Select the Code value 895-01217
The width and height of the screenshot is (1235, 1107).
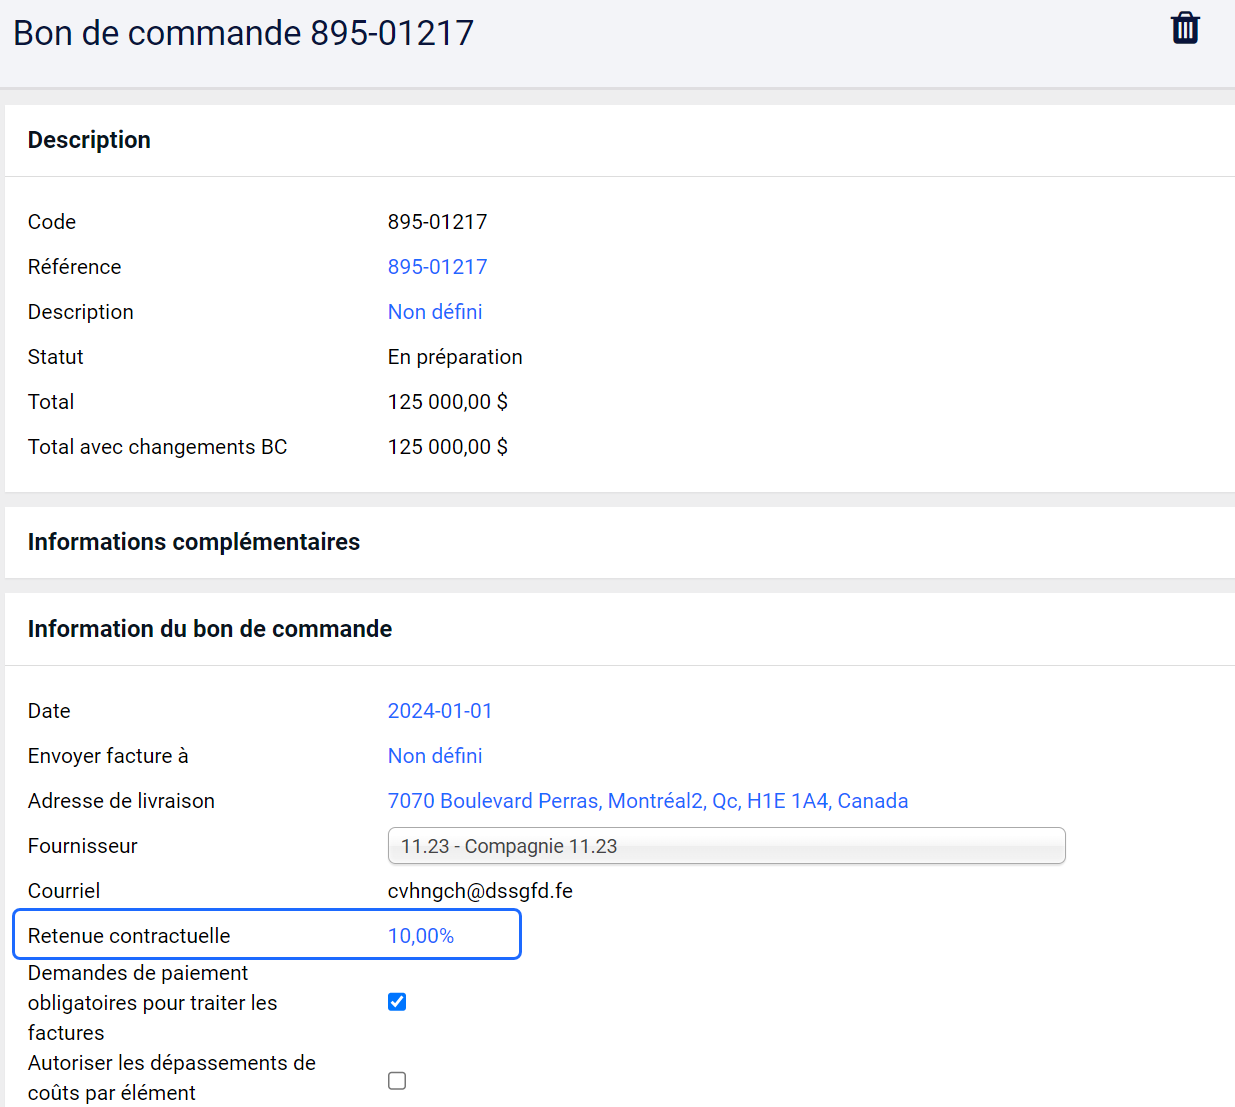point(437,222)
